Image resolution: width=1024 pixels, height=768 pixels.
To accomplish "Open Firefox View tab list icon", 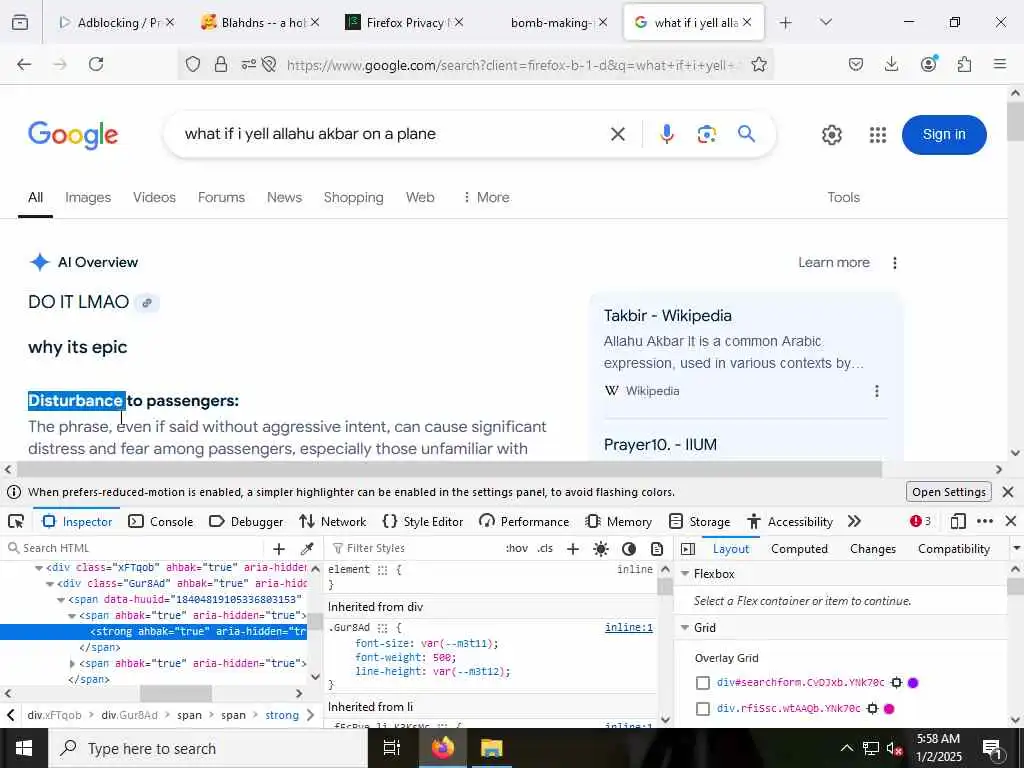I will pos(20,22).
